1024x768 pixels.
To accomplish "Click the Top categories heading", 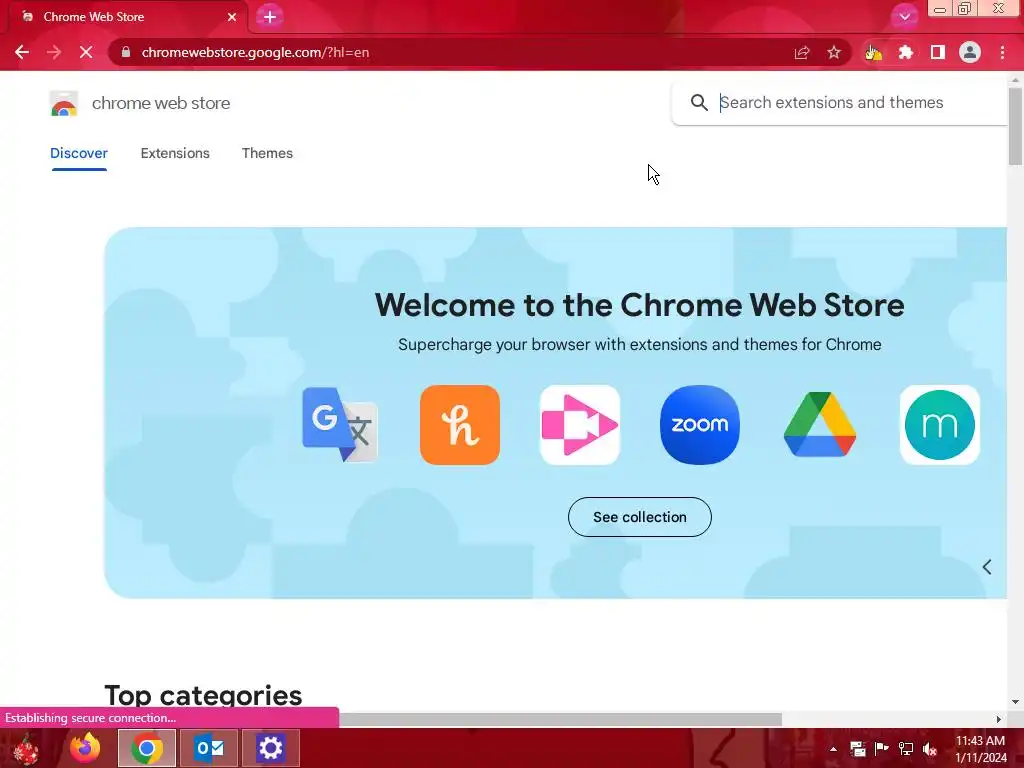I will pyautogui.click(x=203, y=696).
